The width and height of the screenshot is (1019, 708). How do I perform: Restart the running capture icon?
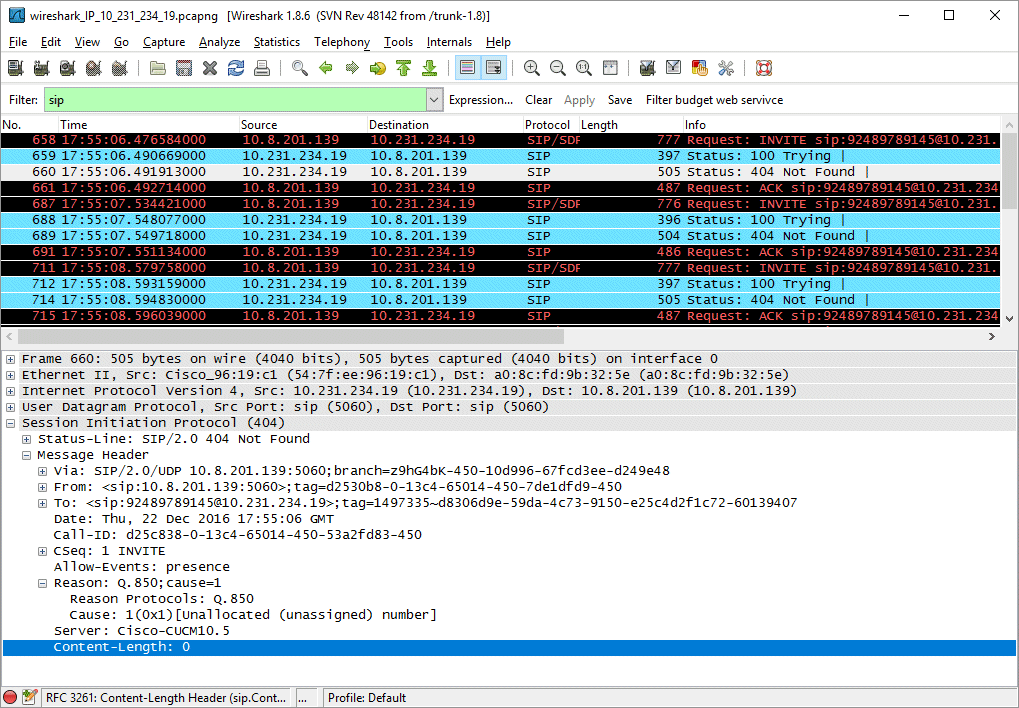pos(120,68)
